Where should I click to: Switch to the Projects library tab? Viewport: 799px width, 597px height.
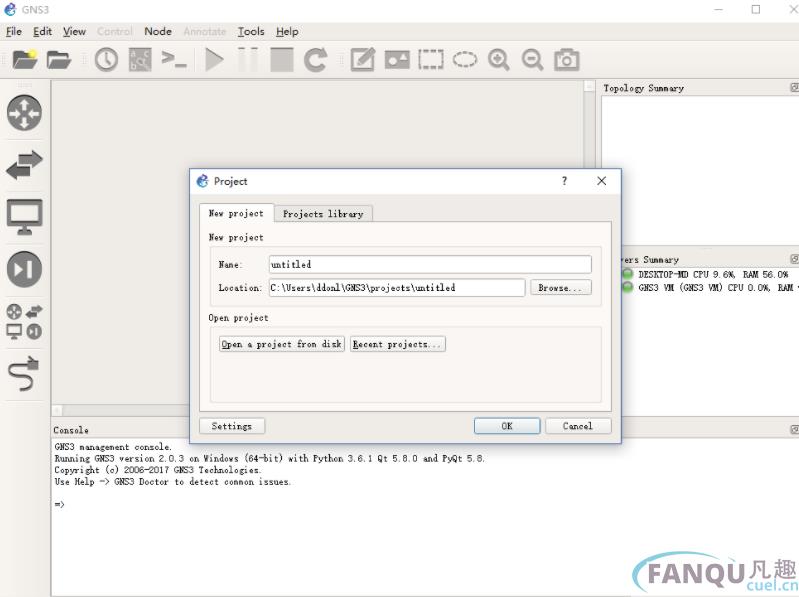(x=323, y=214)
